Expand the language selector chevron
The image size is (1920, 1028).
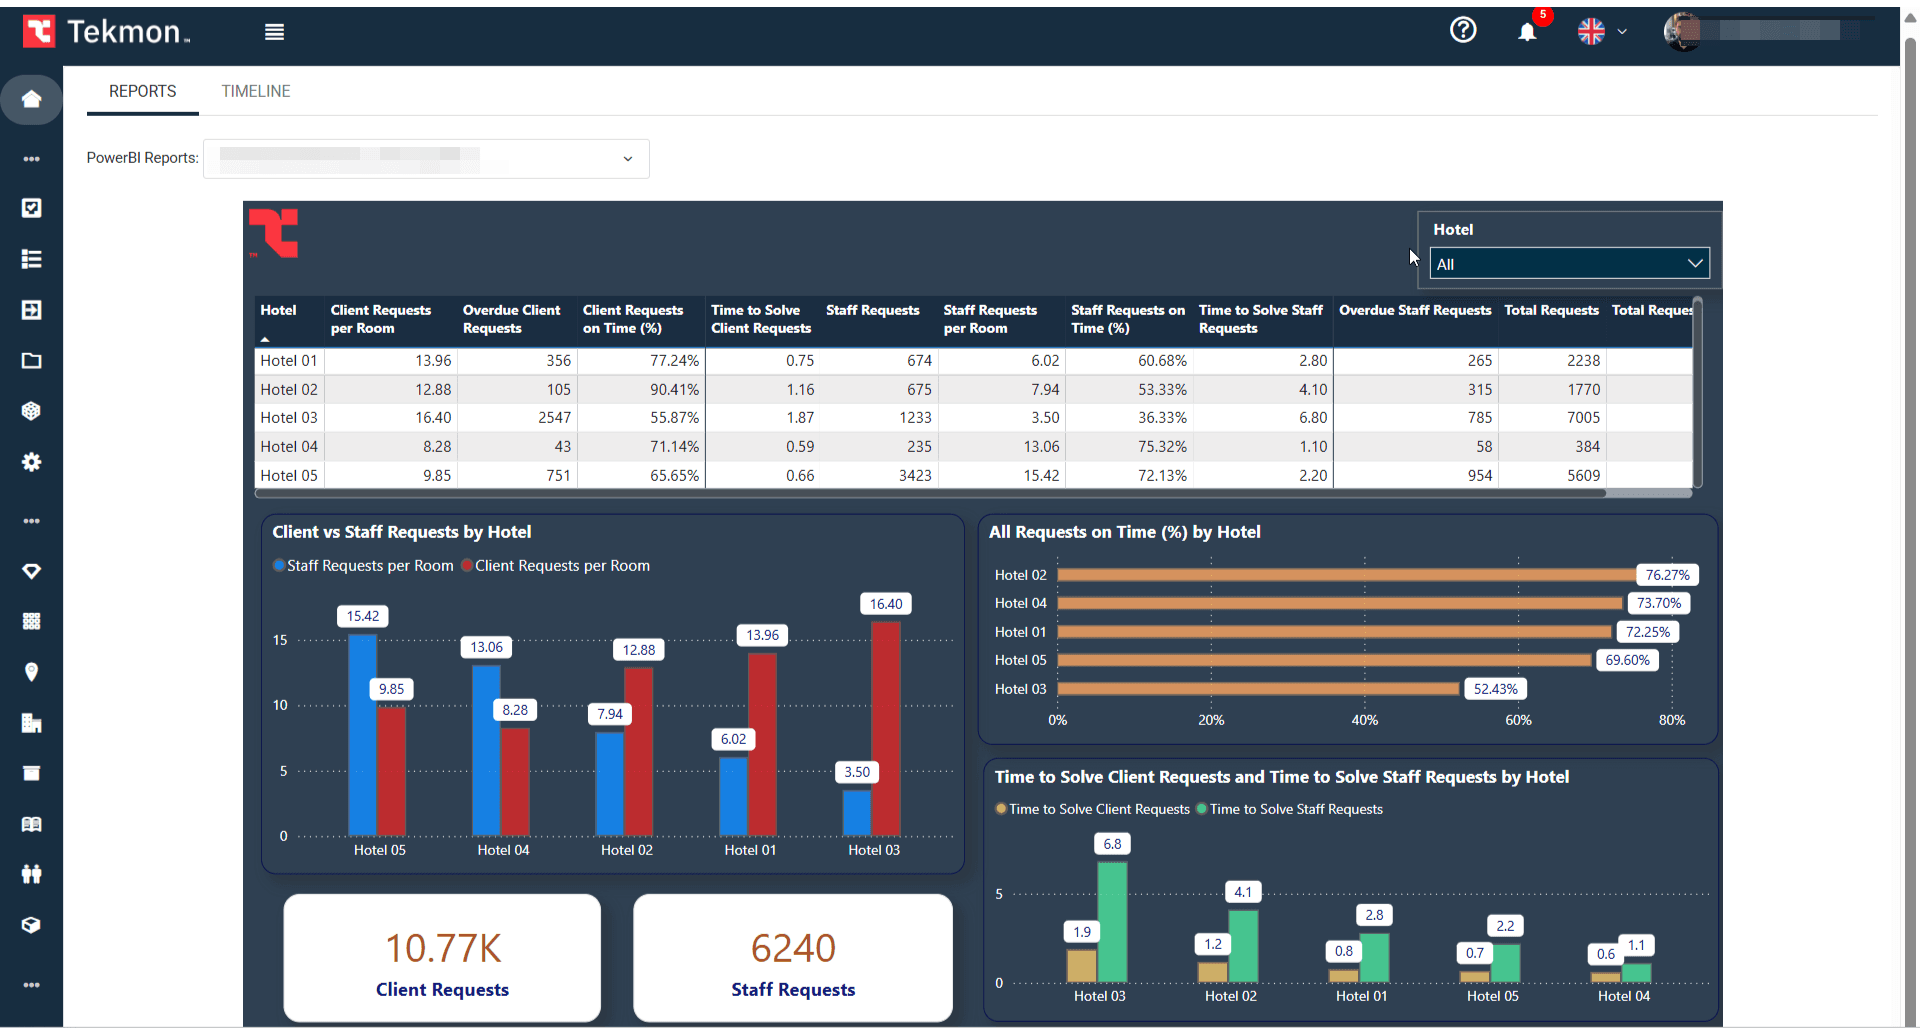[1624, 31]
